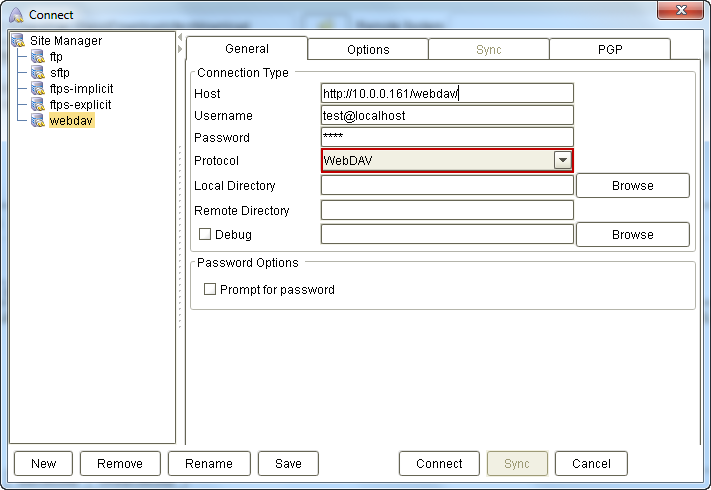711x490 pixels.
Task: Click the ftps-explicit site icon
Action: tap(38, 105)
